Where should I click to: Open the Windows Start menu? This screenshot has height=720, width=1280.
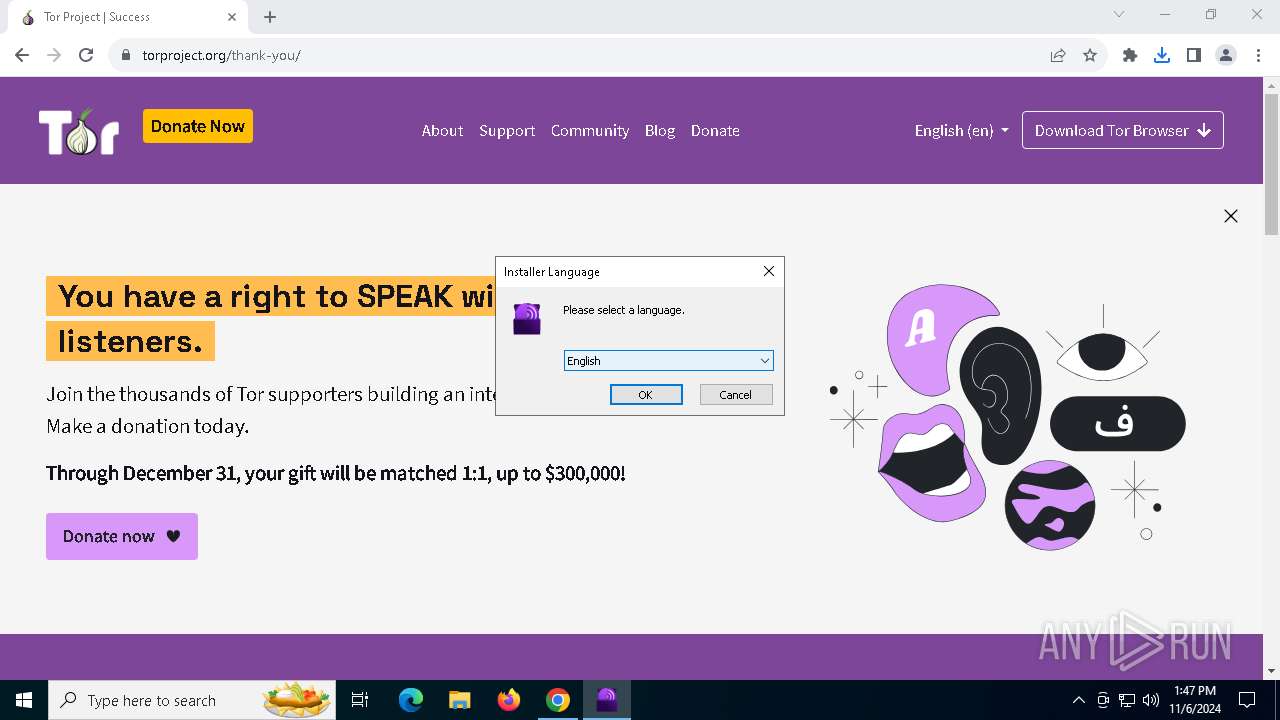click(x=24, y=700)
